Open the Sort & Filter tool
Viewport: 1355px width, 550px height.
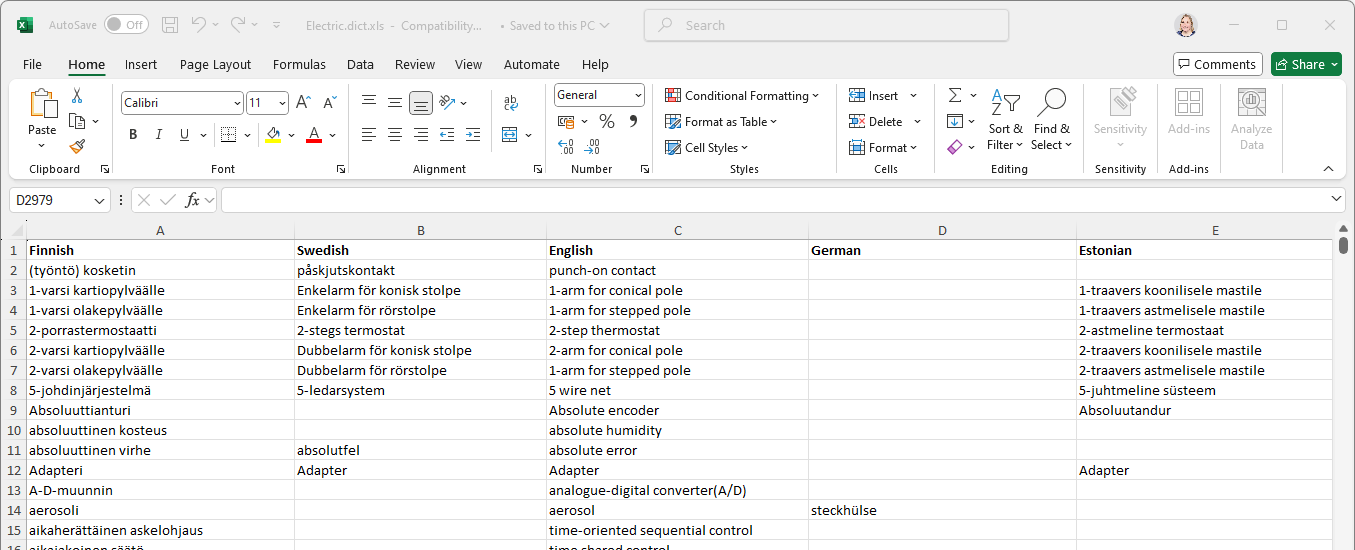point(1005,120)
